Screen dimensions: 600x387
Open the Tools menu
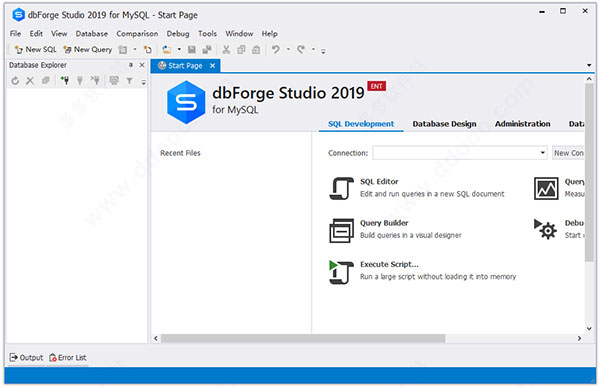[x=207, y=34]
